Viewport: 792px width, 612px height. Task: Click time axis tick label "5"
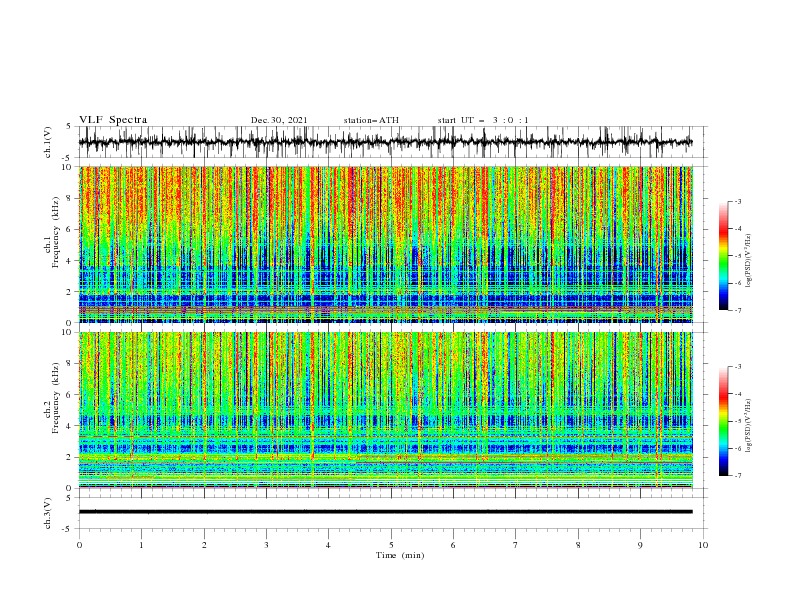coord(391,545)
